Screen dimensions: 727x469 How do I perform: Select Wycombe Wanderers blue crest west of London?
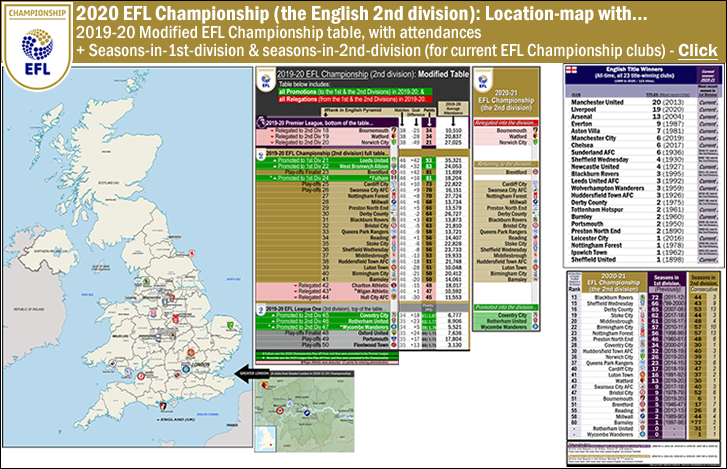coord(186,369)
